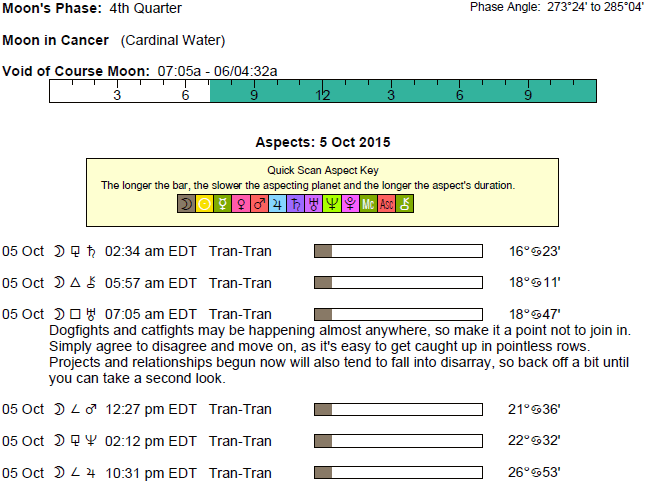Click the pink Venus symbol
648x483 pixels.
click(240, 204)
